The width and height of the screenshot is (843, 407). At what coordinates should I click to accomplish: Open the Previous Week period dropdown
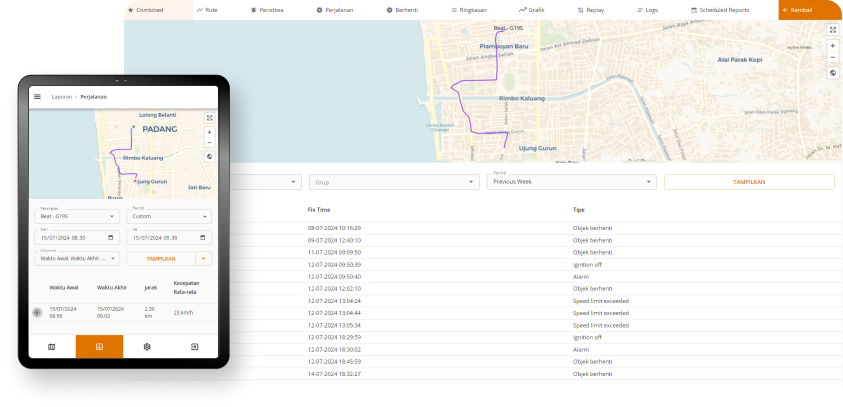(x=571, y=182)
